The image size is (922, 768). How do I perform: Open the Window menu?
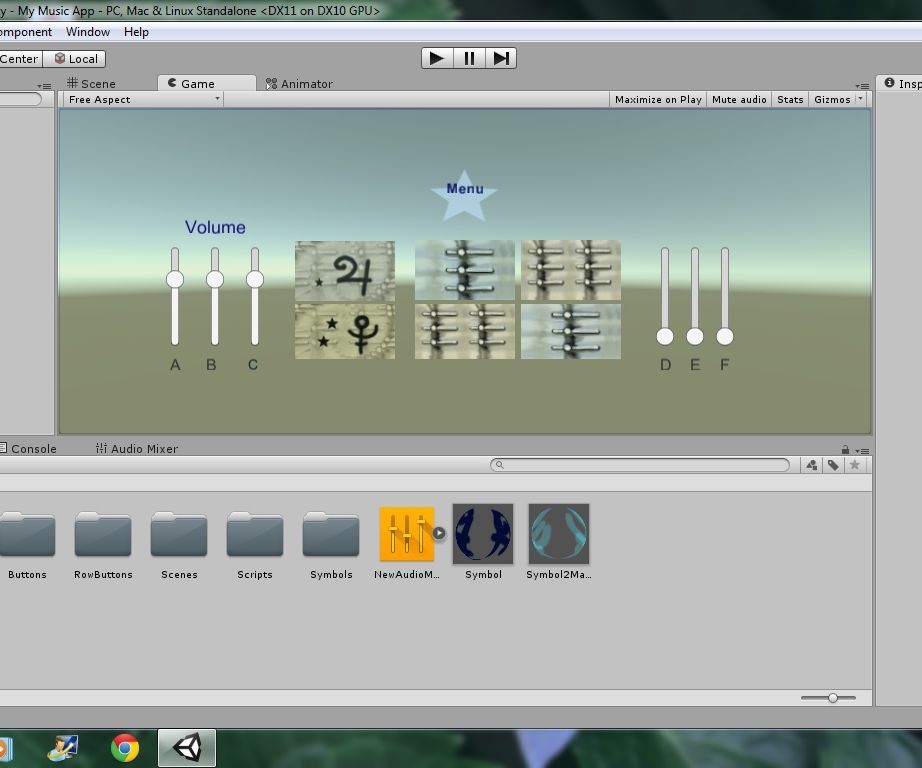(x=88, y=32)
